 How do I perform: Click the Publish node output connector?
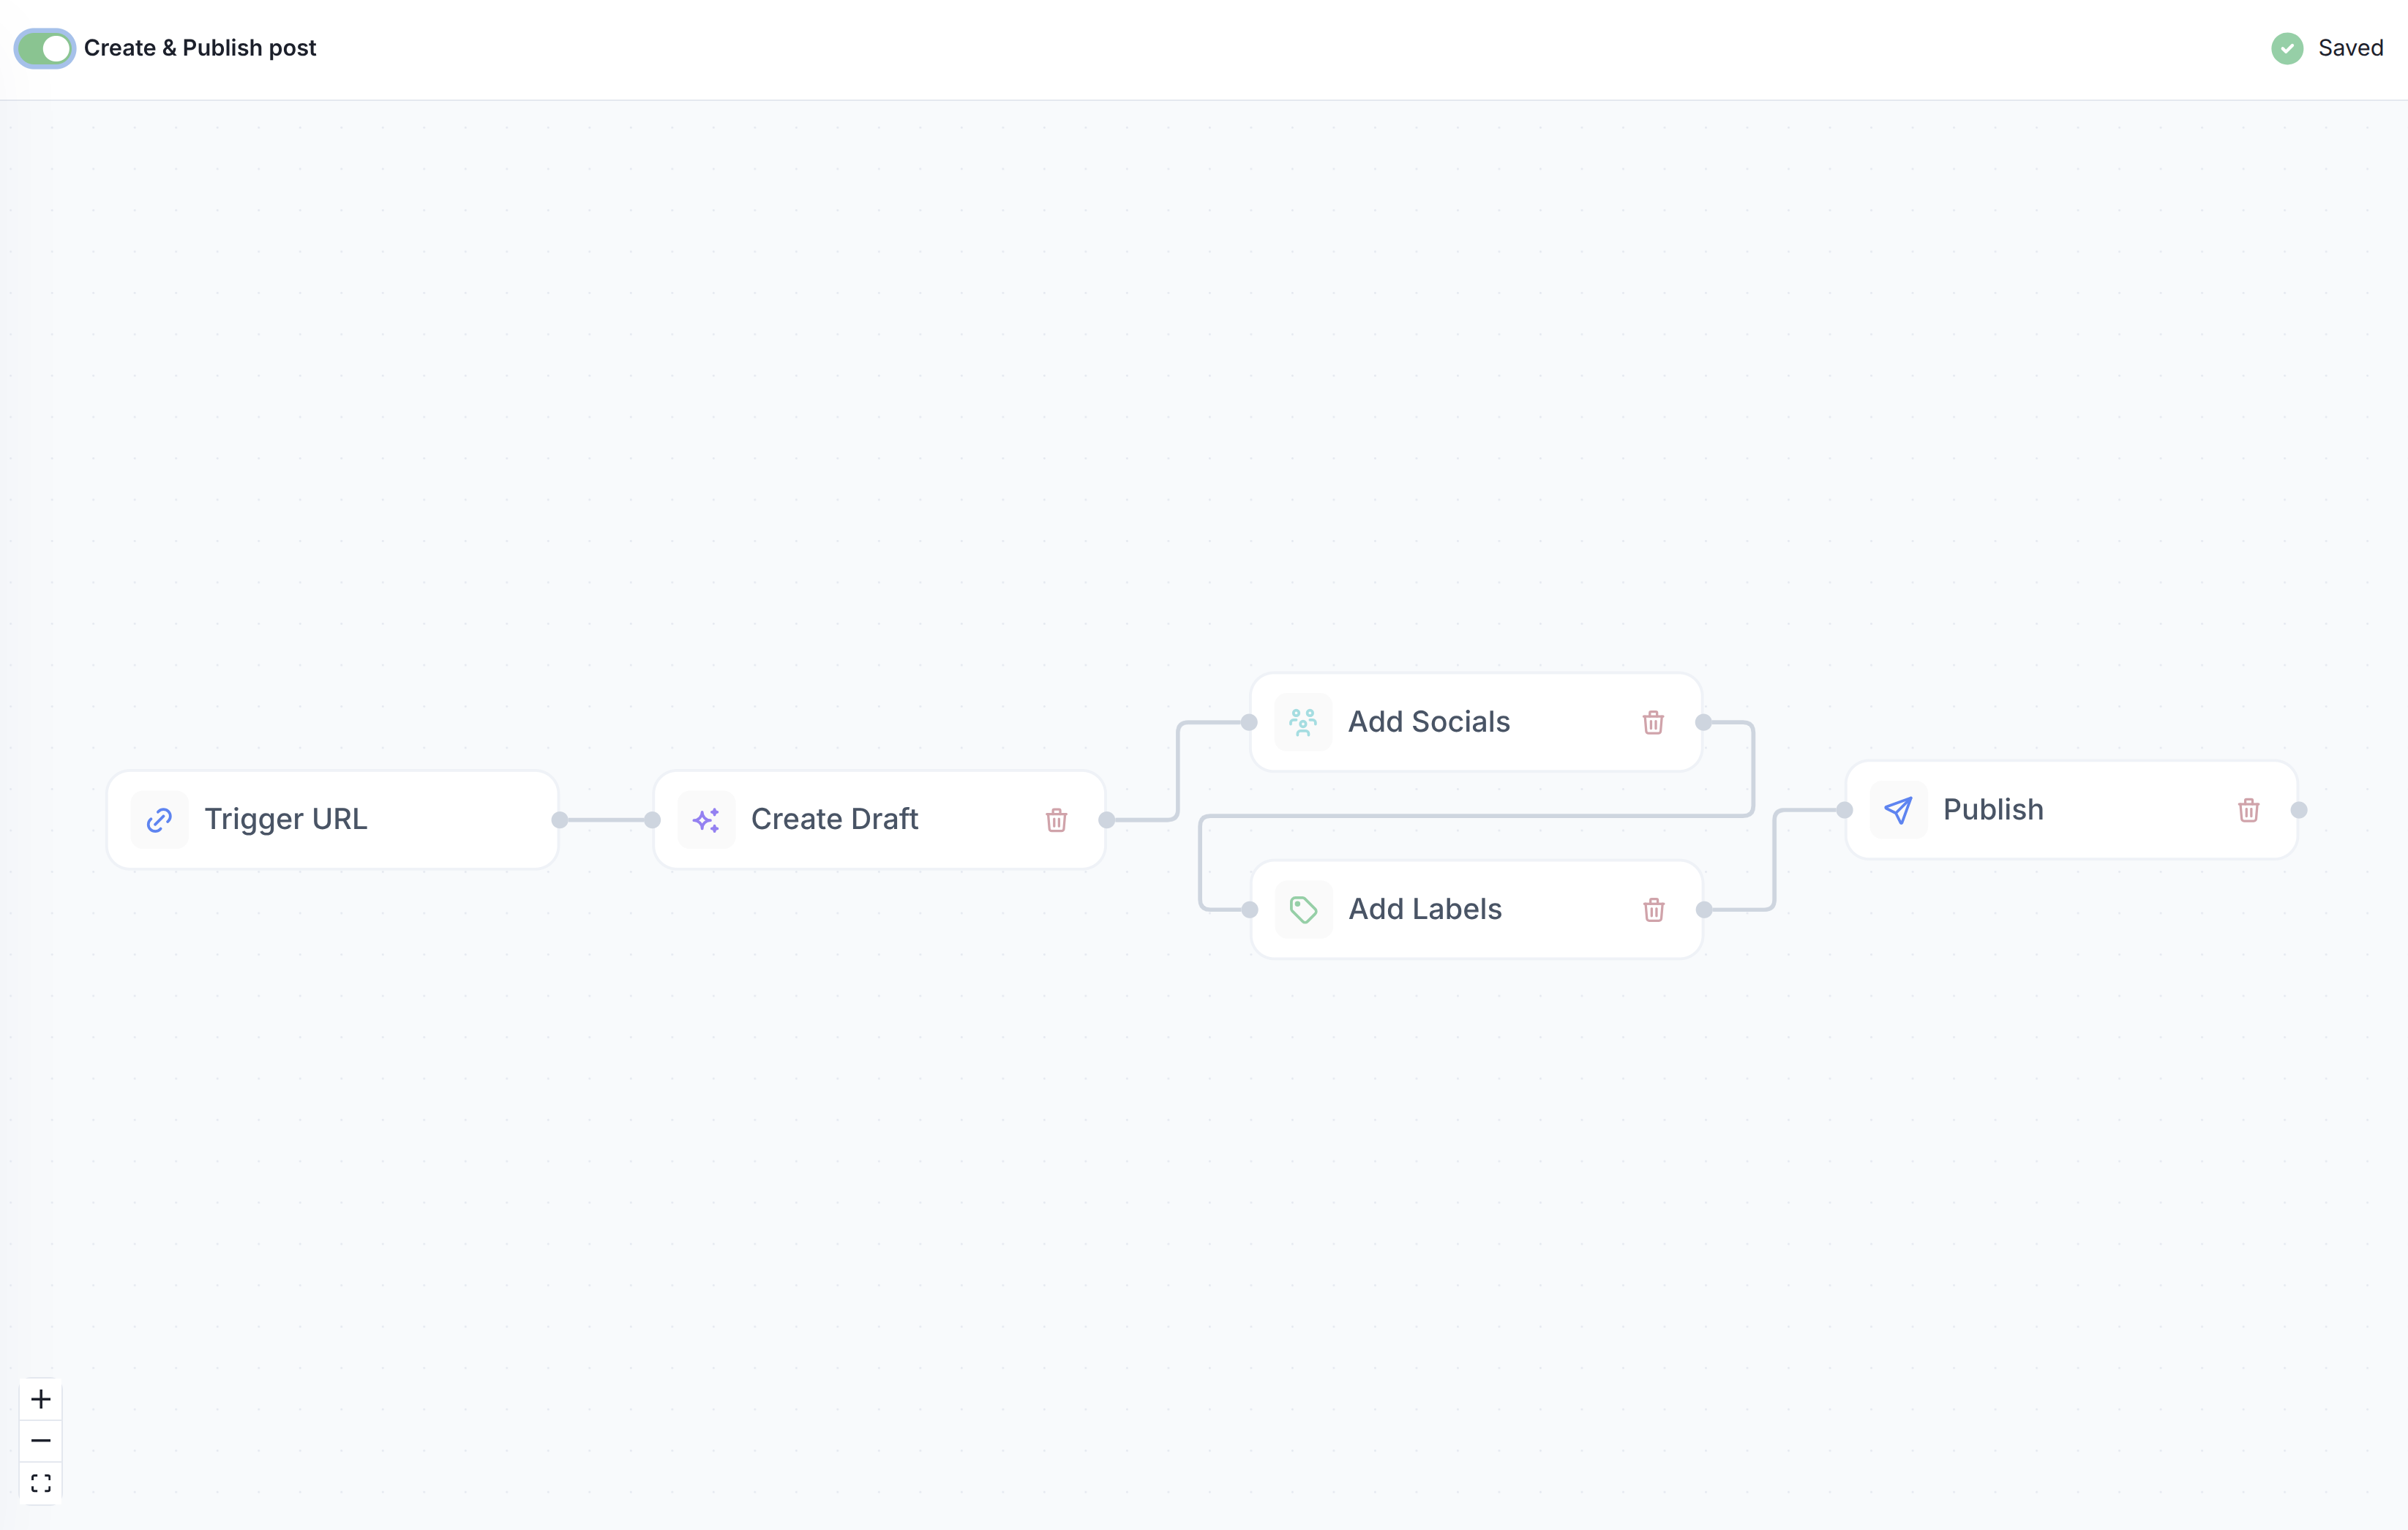[x=2299, y=810]
